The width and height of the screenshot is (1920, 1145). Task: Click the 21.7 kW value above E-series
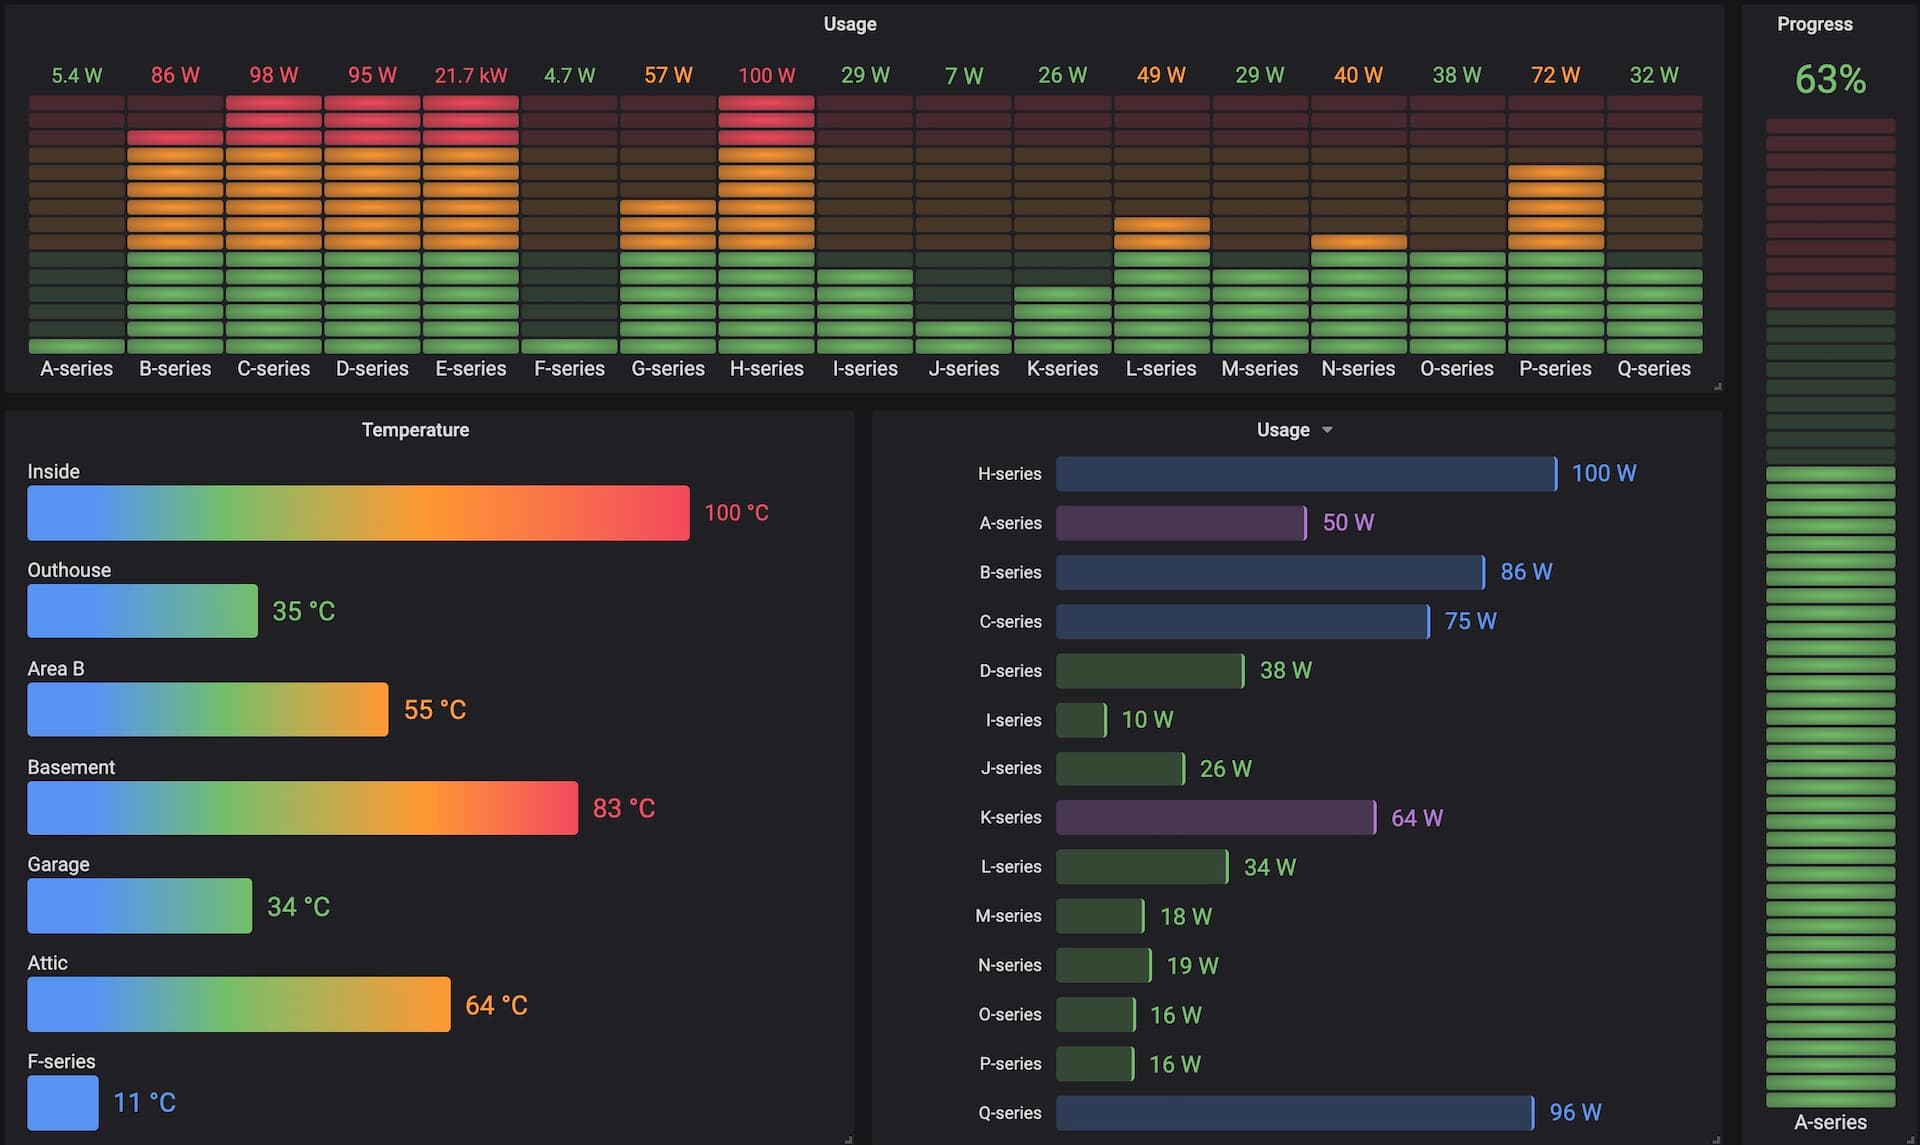click(470, 74)
